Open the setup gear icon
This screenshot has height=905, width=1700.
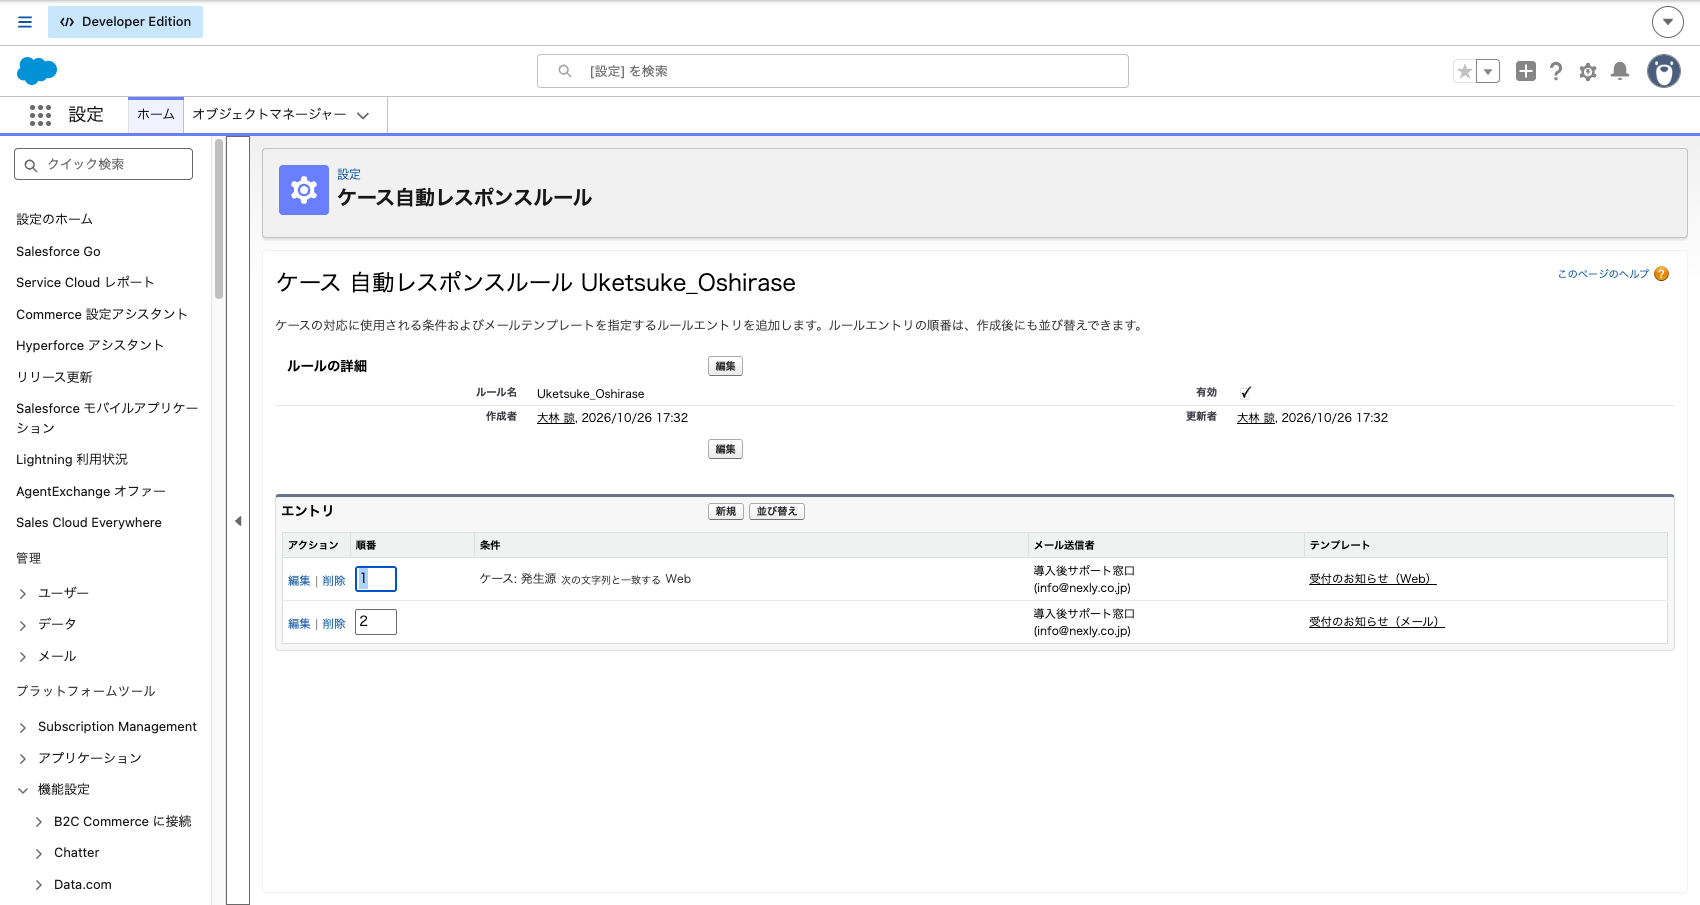[1588, 71]
